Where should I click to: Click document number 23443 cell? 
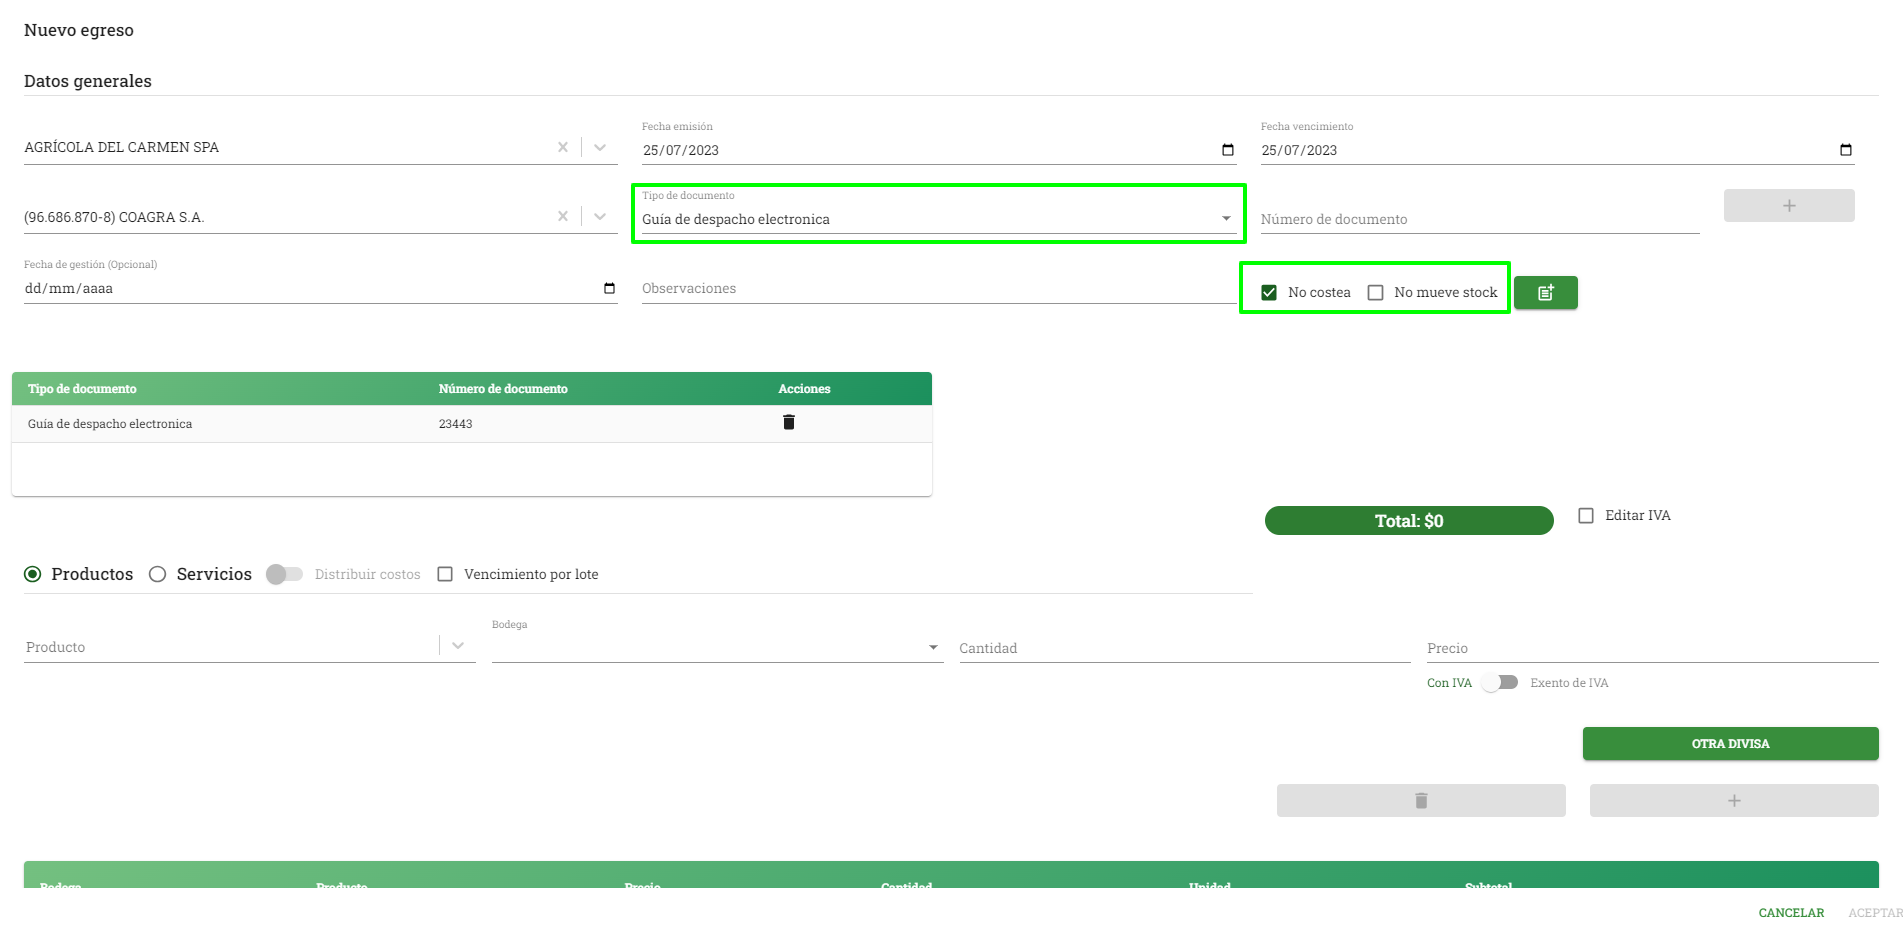[x=456, y=424]
